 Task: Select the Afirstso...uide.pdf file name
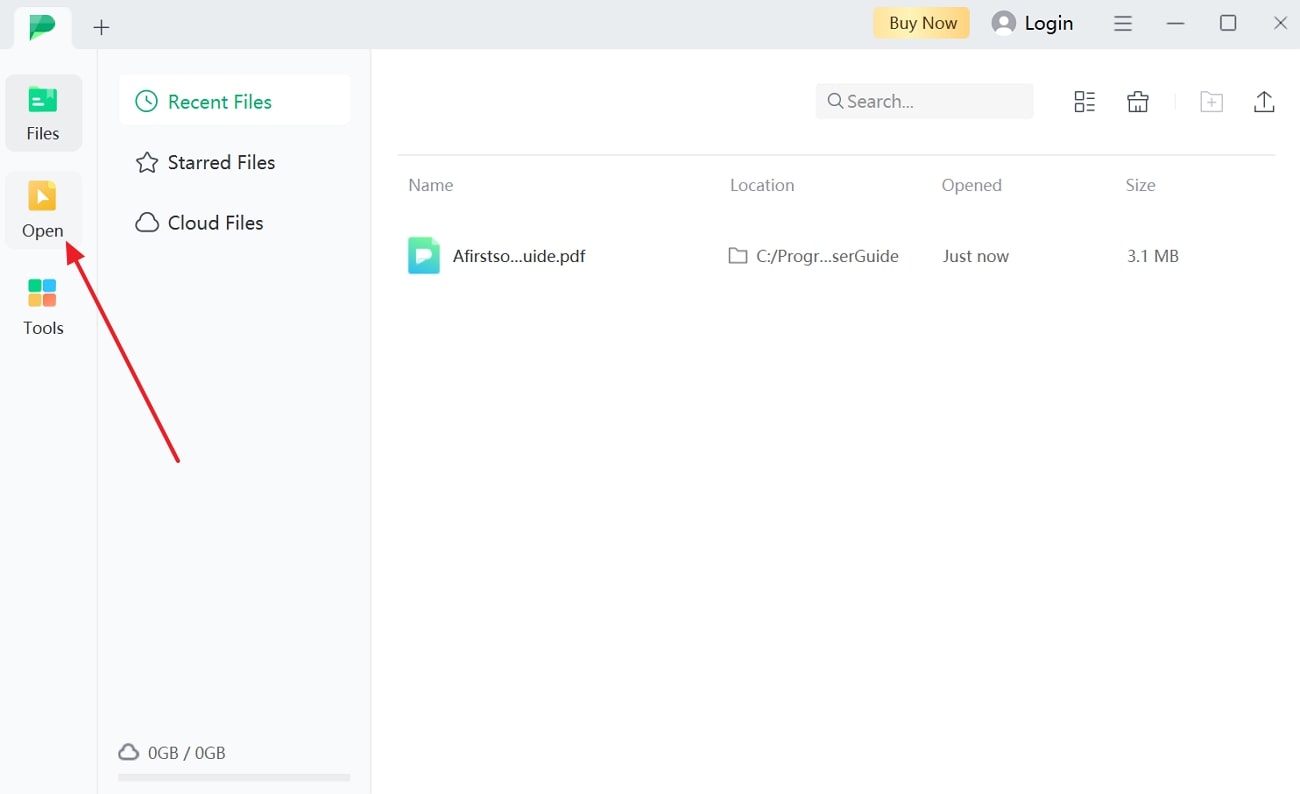pos(519,256)
